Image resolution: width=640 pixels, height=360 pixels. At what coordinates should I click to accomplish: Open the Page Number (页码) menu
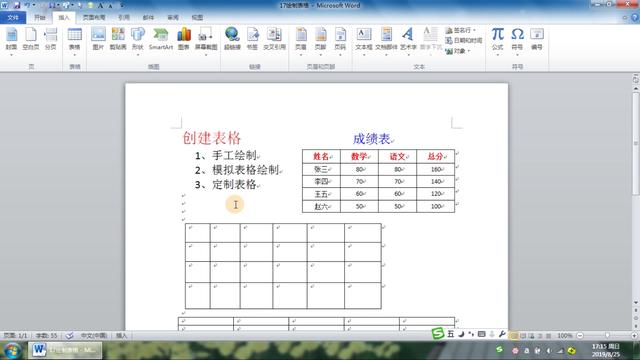tap(340, 40)
